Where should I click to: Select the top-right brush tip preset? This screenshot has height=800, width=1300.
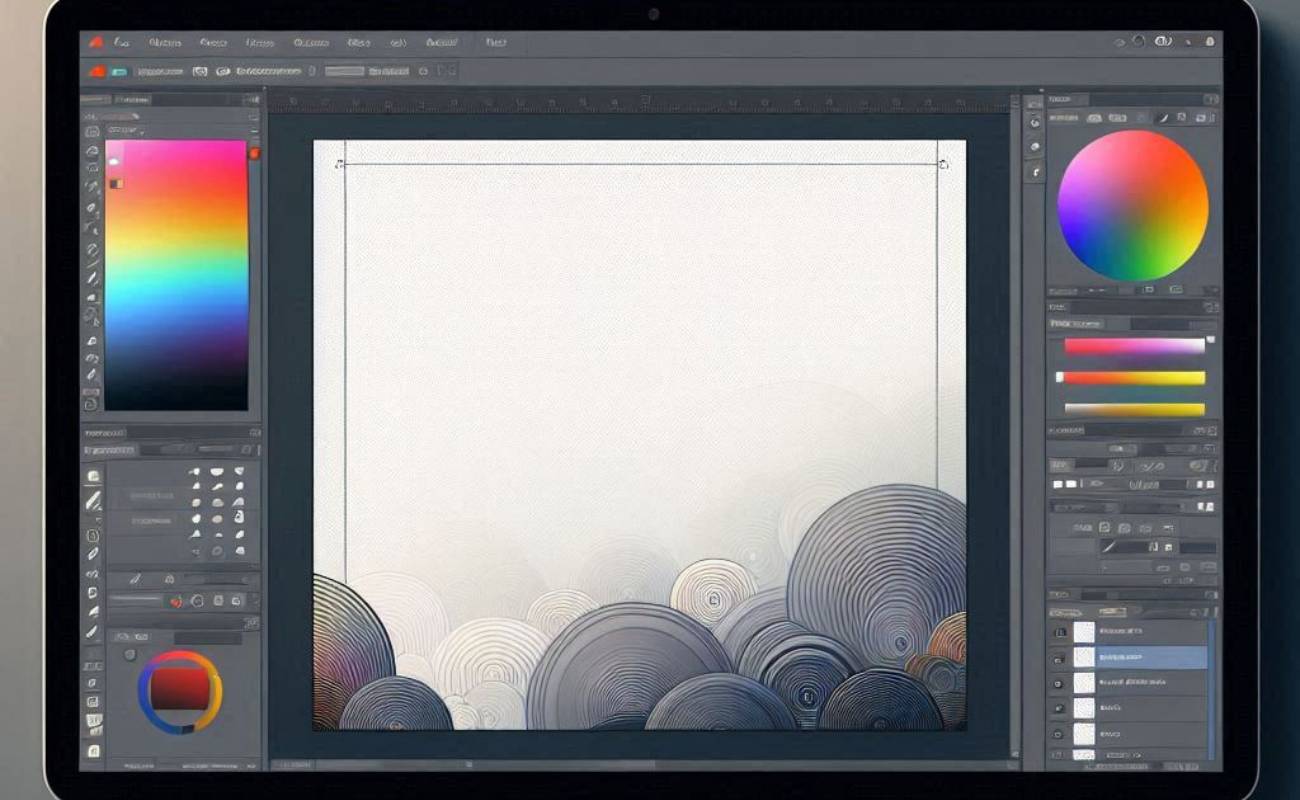[239, 471]
